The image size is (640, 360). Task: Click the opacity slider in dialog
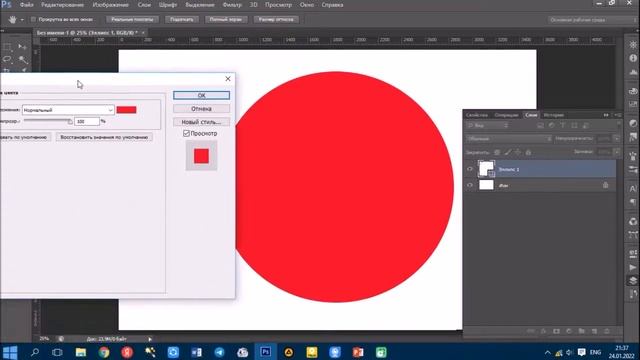pyautogui.click(x=48, y=121)
